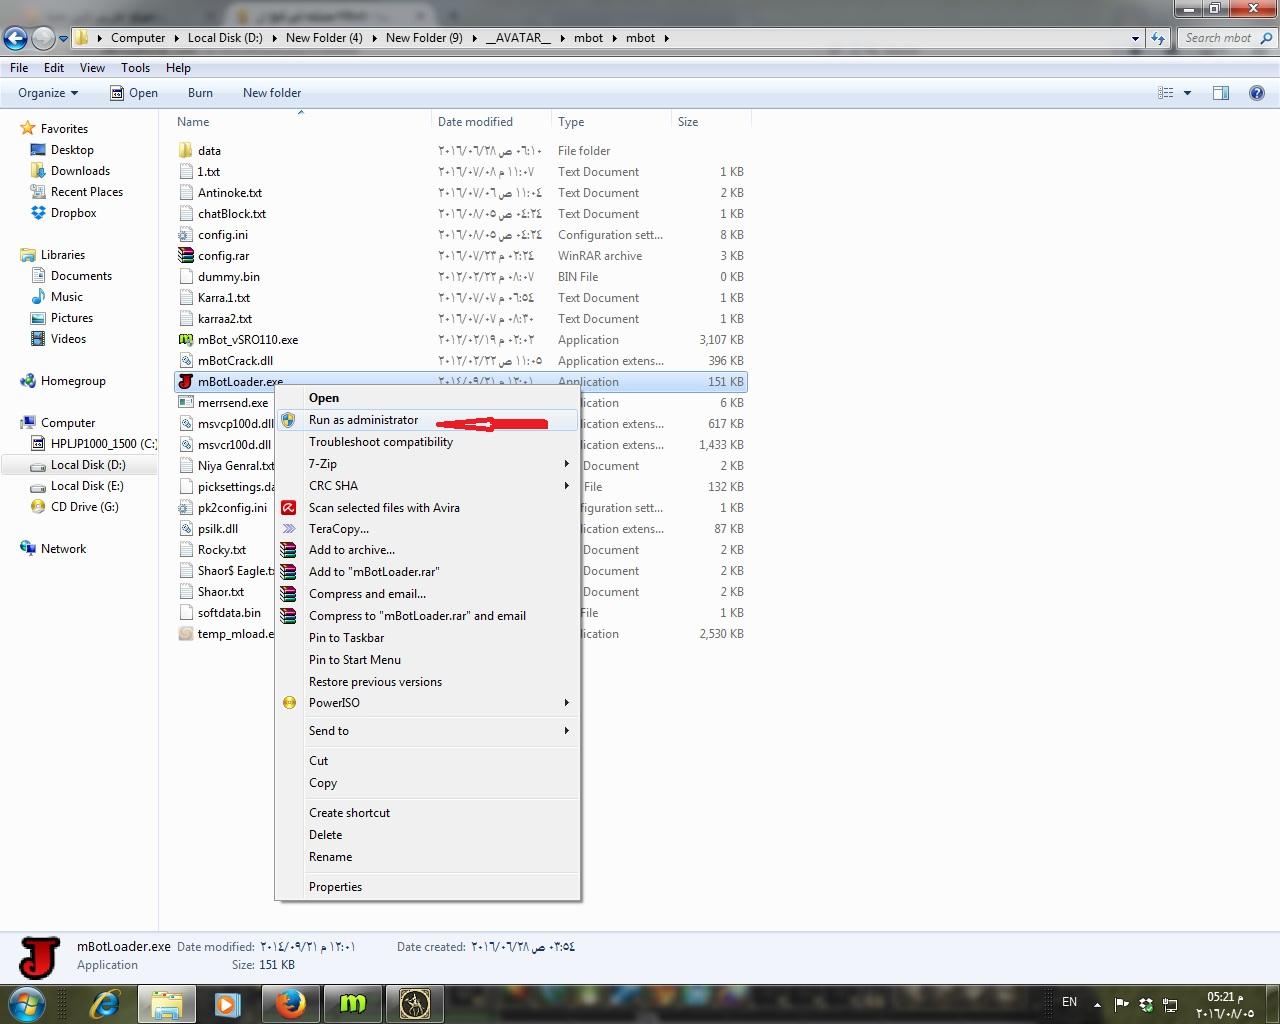Click the New folder button
The height and width of the screenshot is (1024, 1280).
[272, 93]
